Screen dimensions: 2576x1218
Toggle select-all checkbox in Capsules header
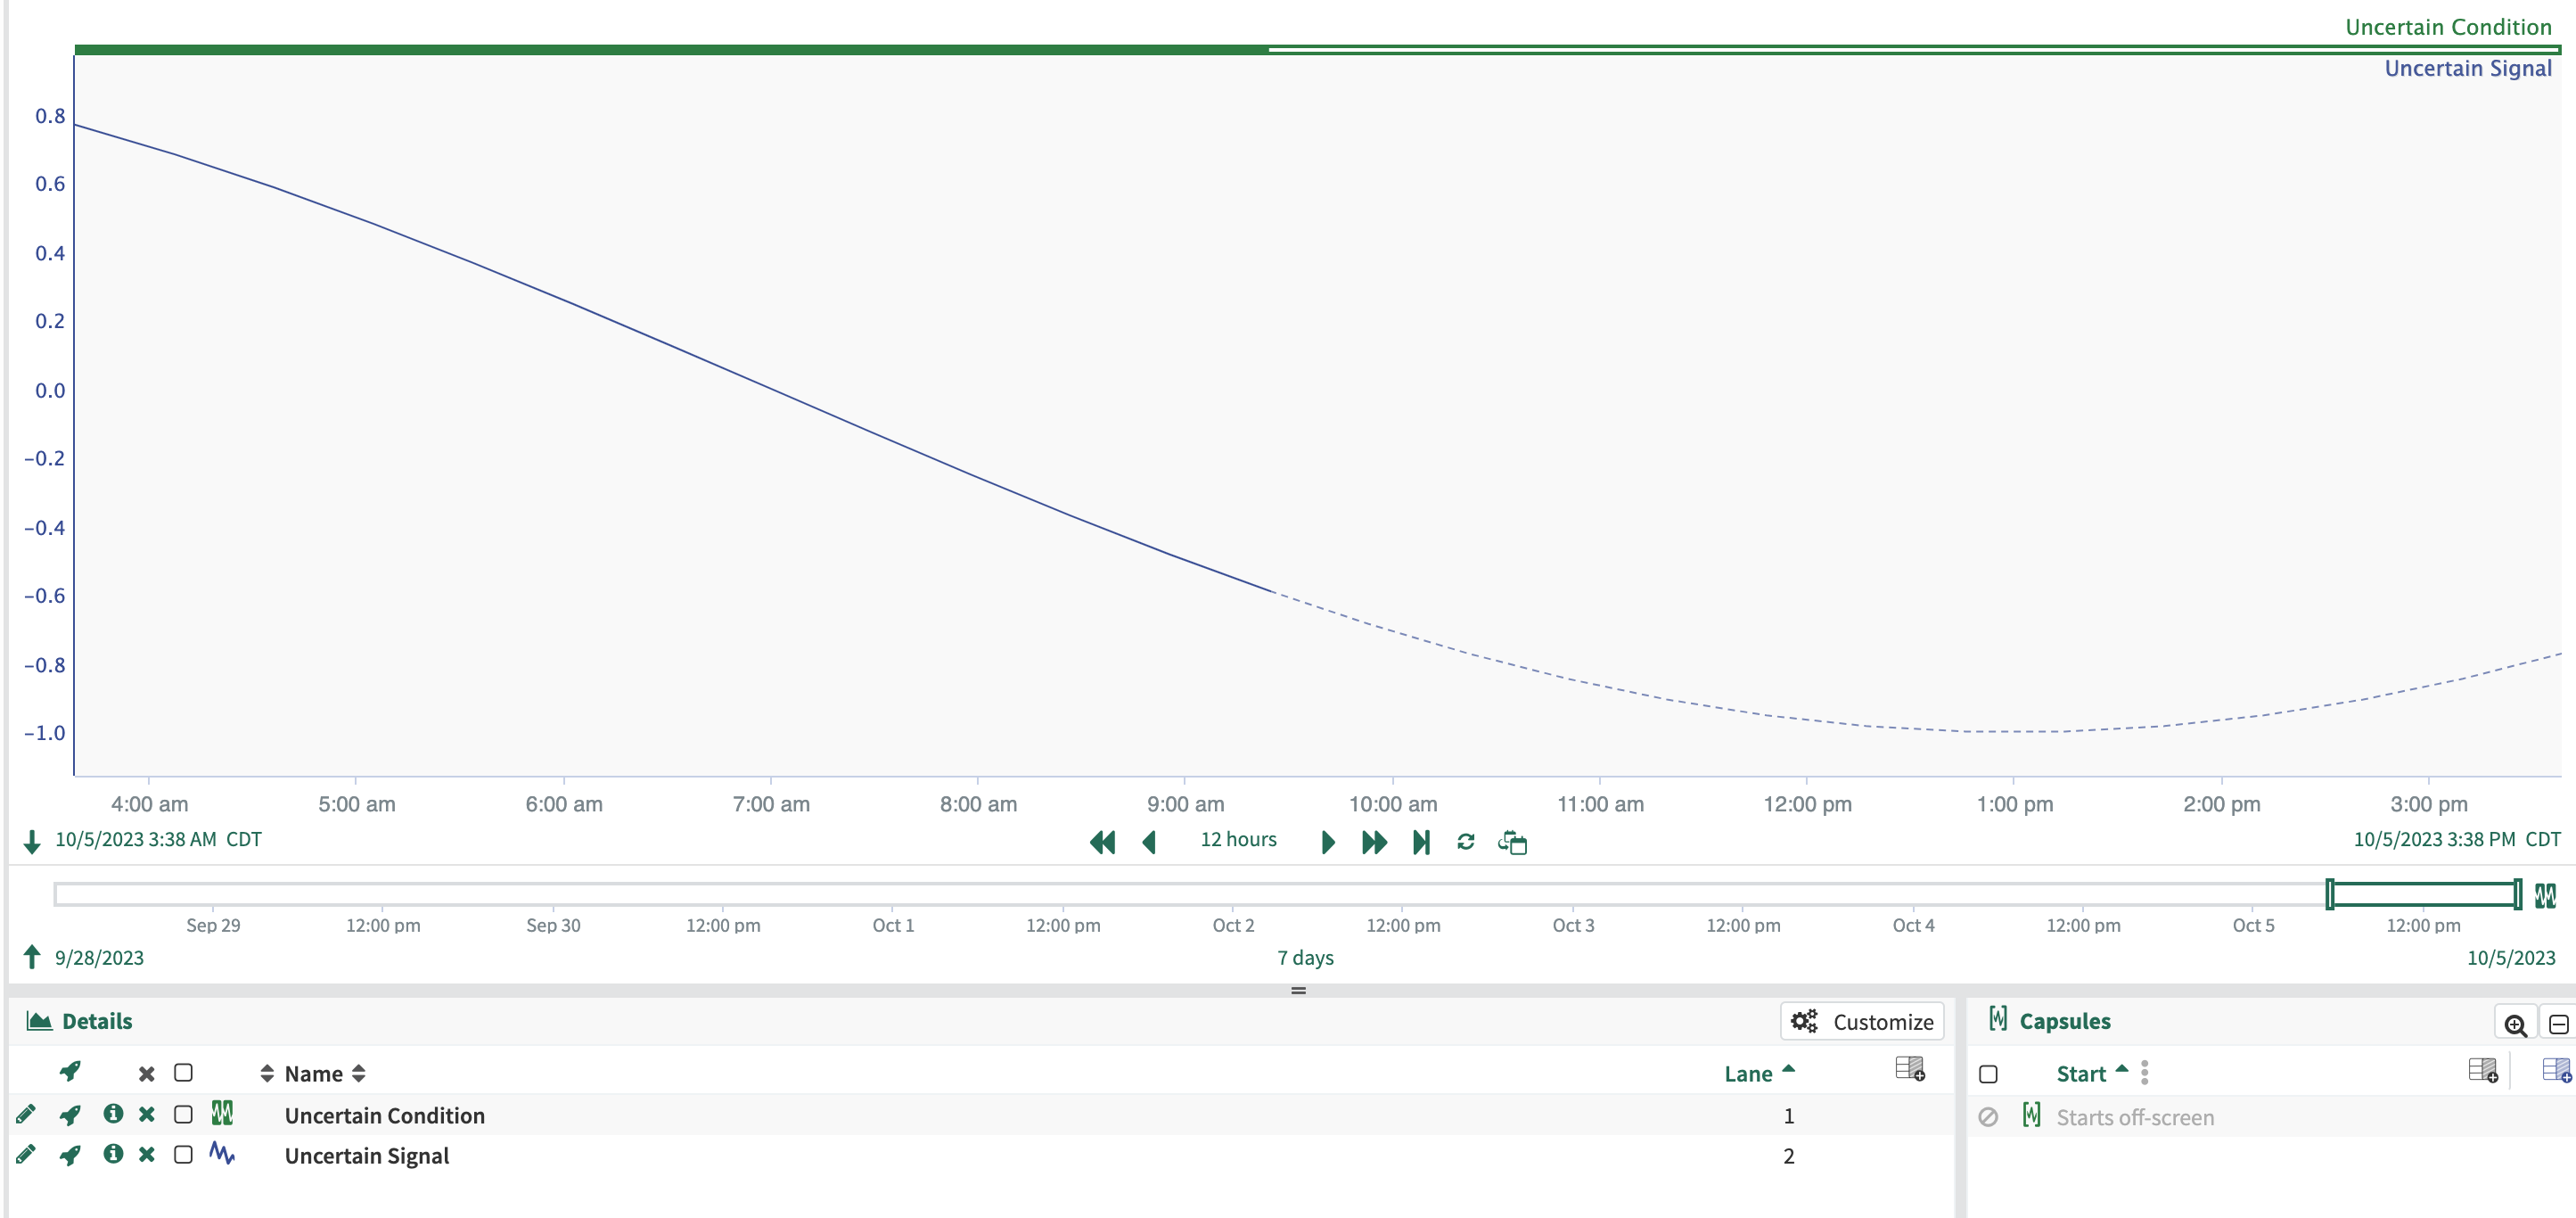1988,1074
